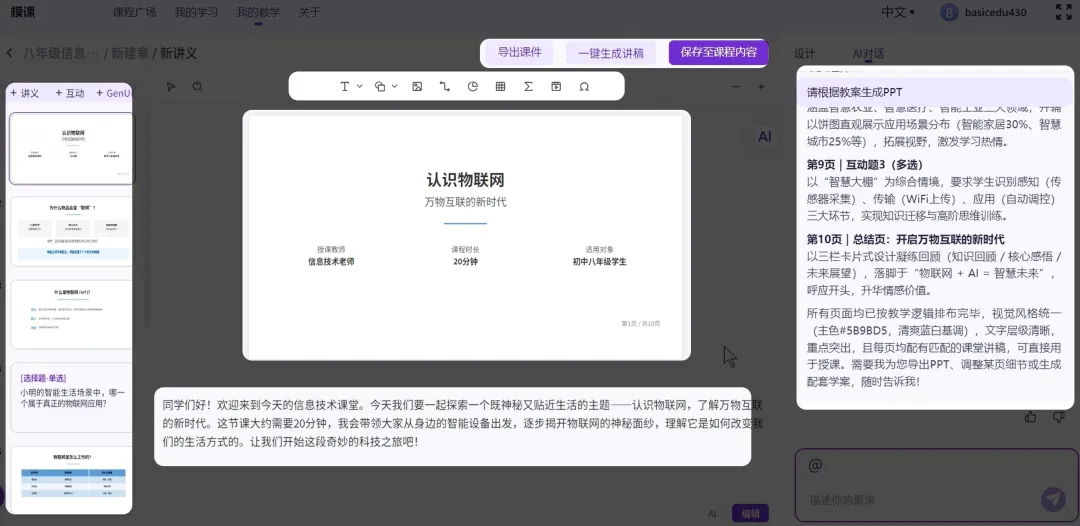Select the 选择题-单选 slide thumbnail

72,397
